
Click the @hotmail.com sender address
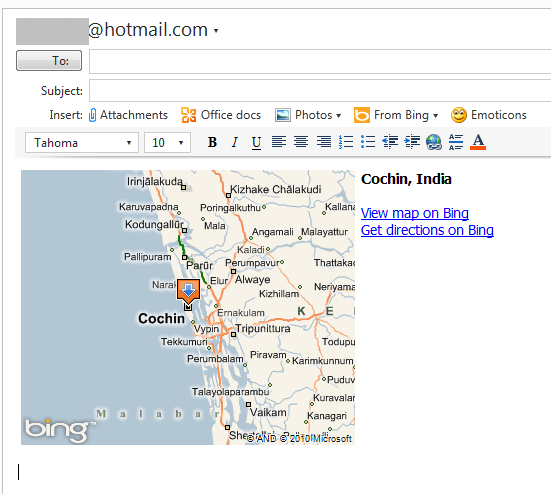click(x=148, y=30)
